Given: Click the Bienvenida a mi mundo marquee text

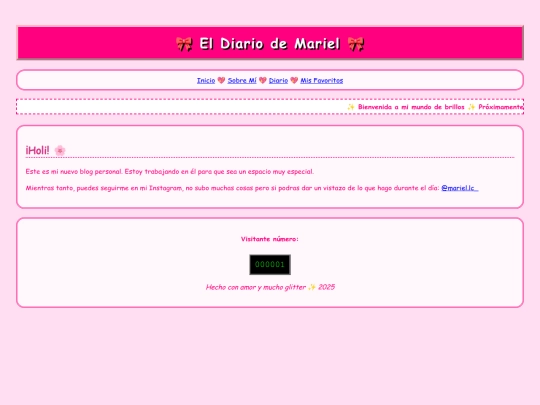Looking at the screenshot, I should pos(411,107).
